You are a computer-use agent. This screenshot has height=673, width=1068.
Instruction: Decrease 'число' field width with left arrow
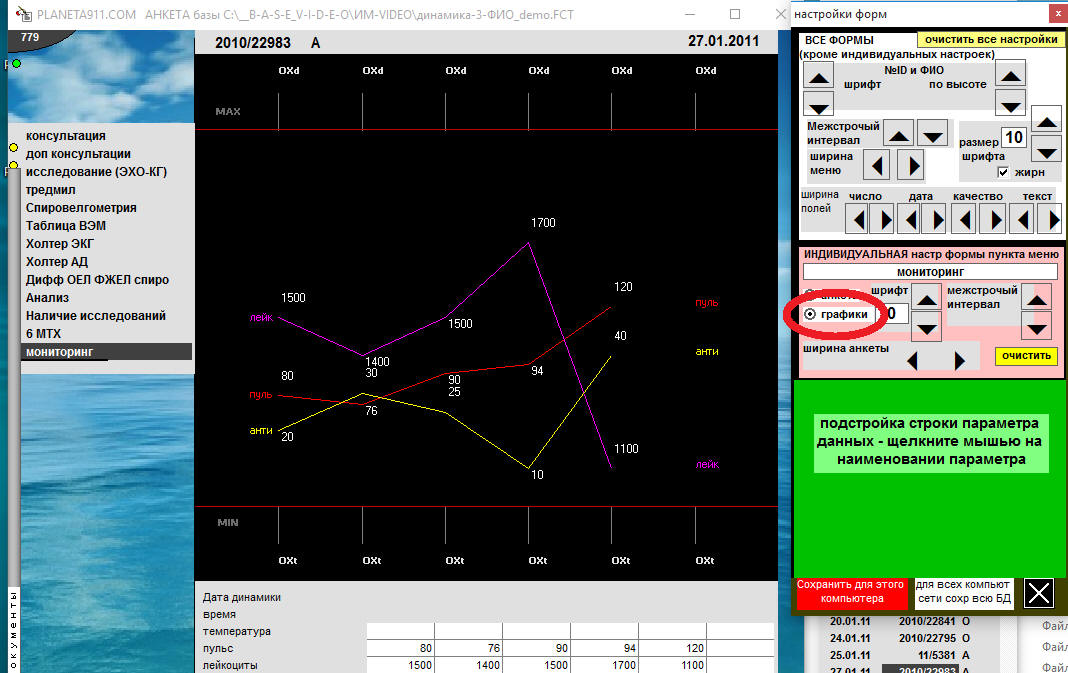pyautogui.click(x=857, y=218)
